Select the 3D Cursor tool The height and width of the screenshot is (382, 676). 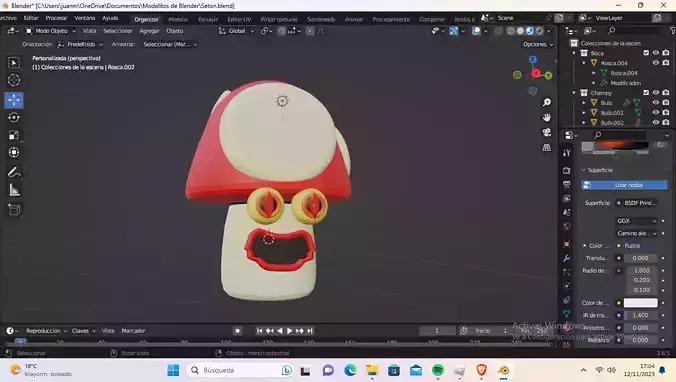14,80
